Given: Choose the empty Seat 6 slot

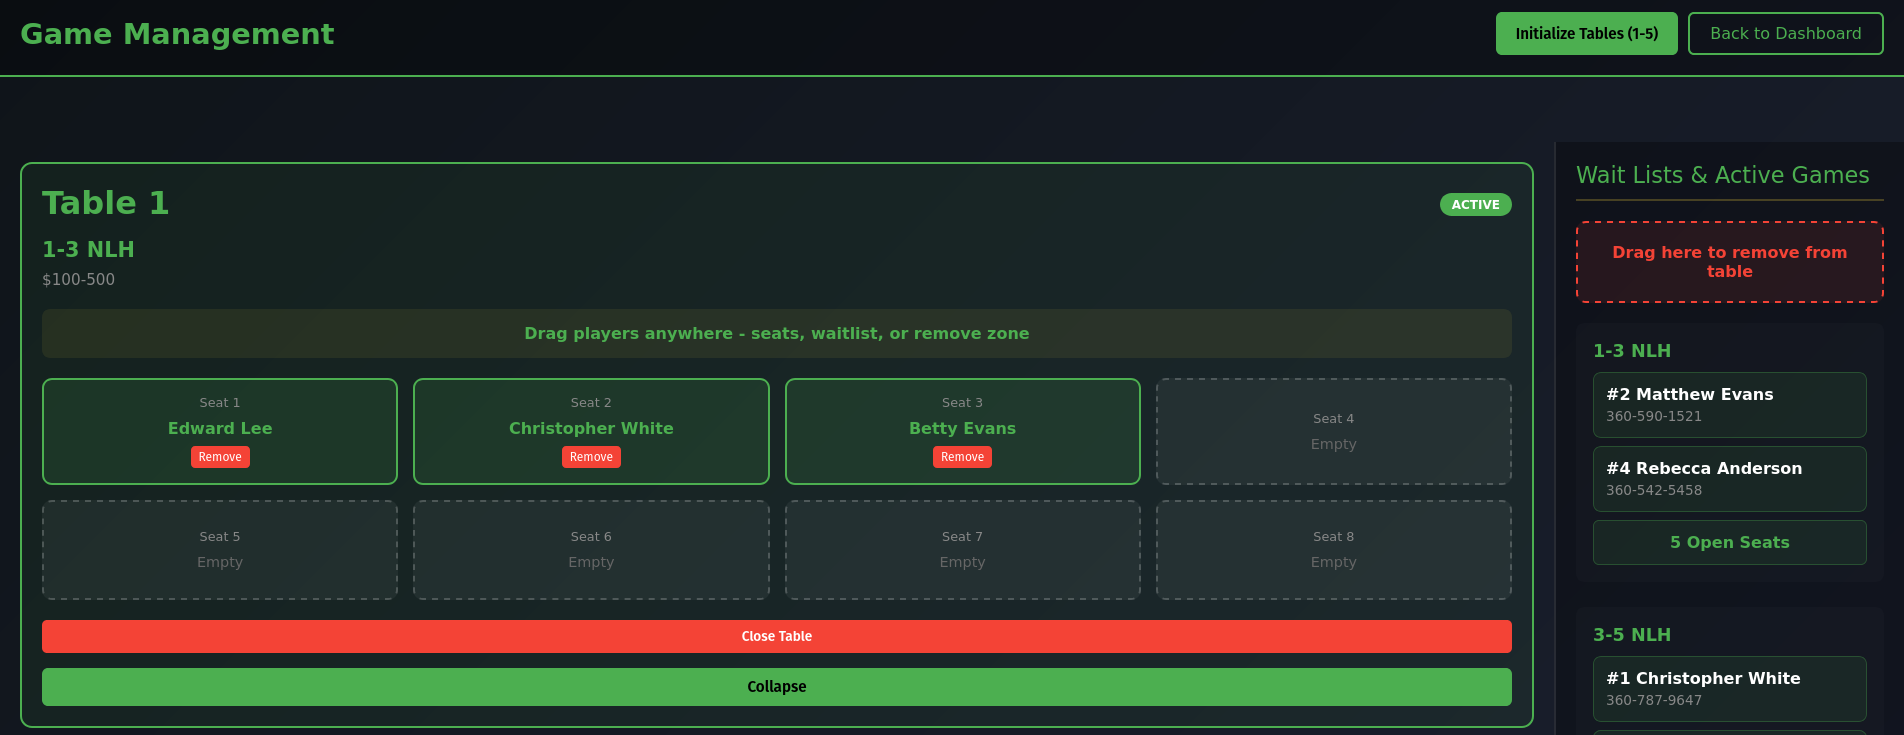Looking at the screenshot, I should [591, 550].
